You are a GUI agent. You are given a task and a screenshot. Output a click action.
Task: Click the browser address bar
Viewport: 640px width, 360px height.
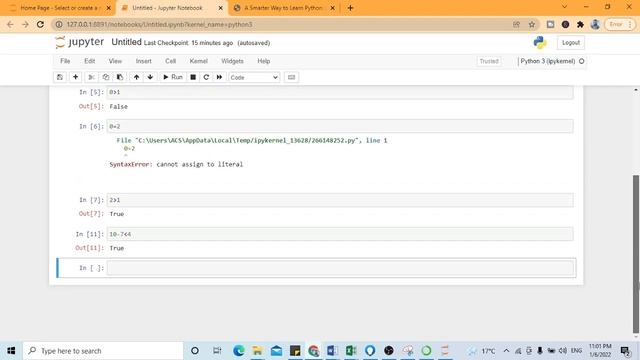(282, 24)
